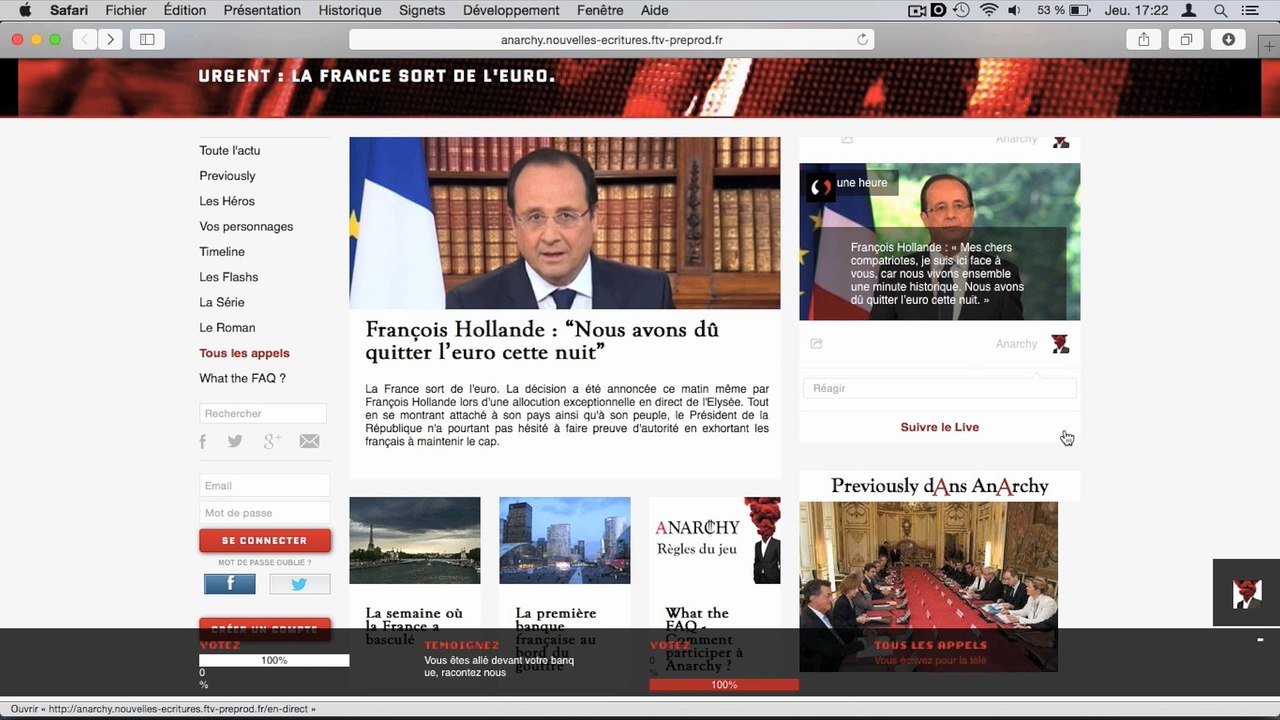Click the Réagir comment field
This screenshot has width=1280, height=720.
click(940, 388)
